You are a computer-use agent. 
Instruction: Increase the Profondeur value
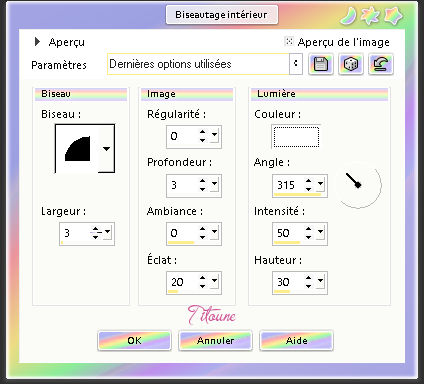coord(203,181)
